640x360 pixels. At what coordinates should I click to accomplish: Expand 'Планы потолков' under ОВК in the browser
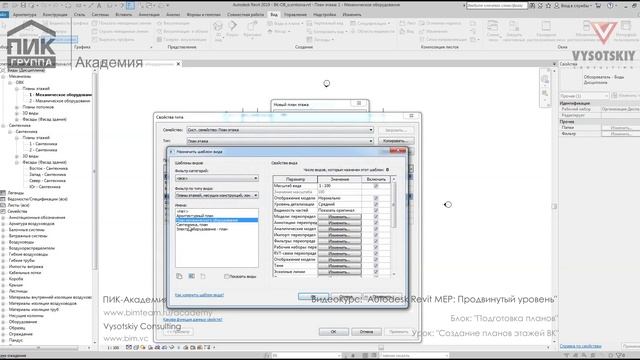(x=17, y=107)
